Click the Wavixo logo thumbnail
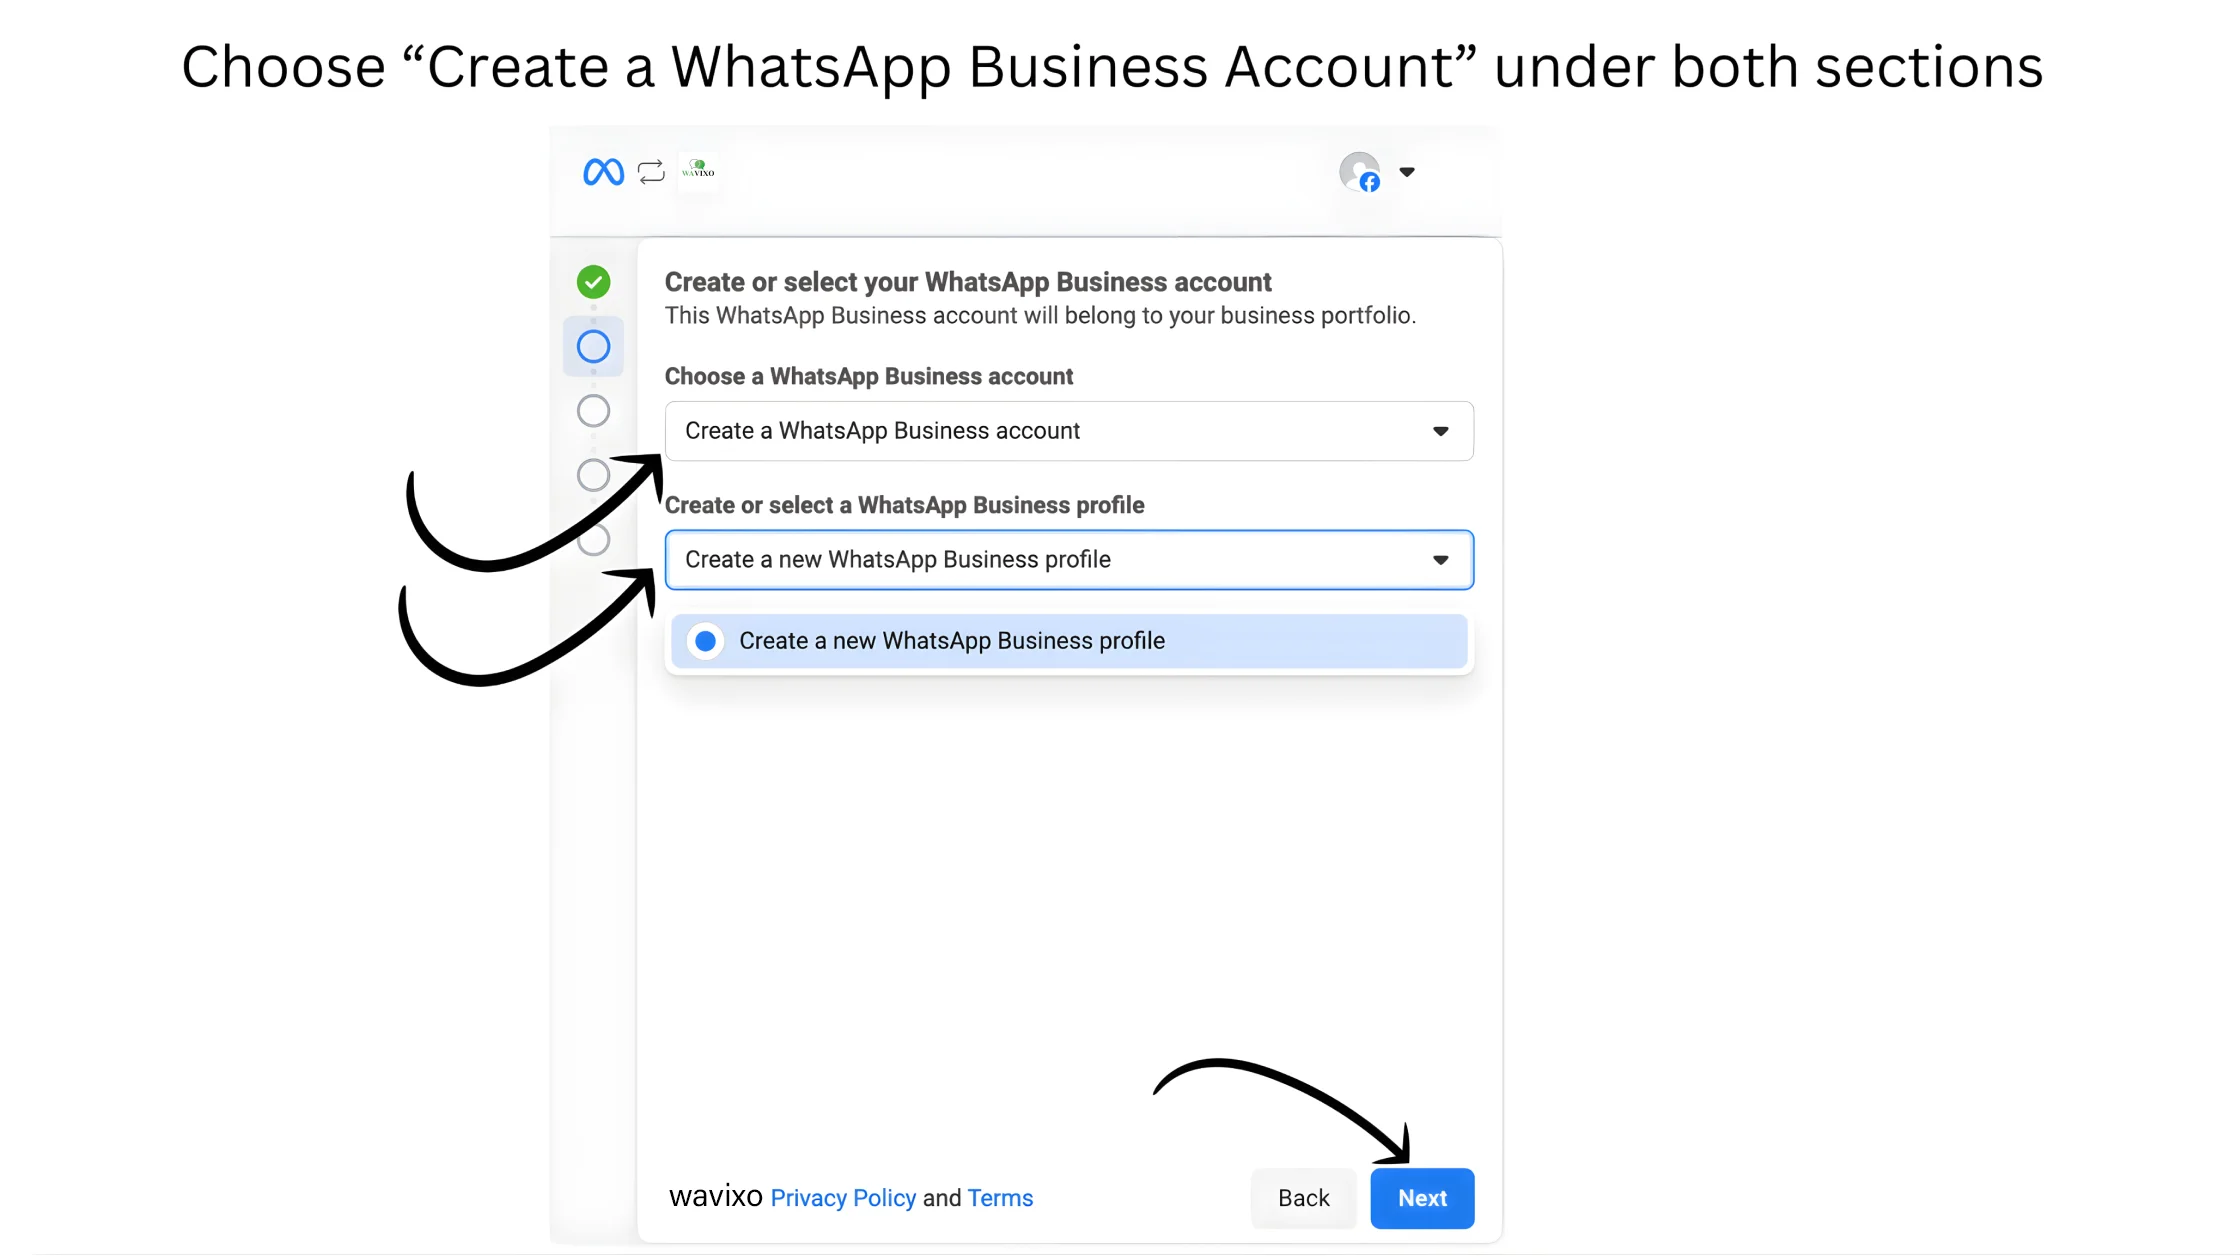The image size is (2240, 1260). 698,171
